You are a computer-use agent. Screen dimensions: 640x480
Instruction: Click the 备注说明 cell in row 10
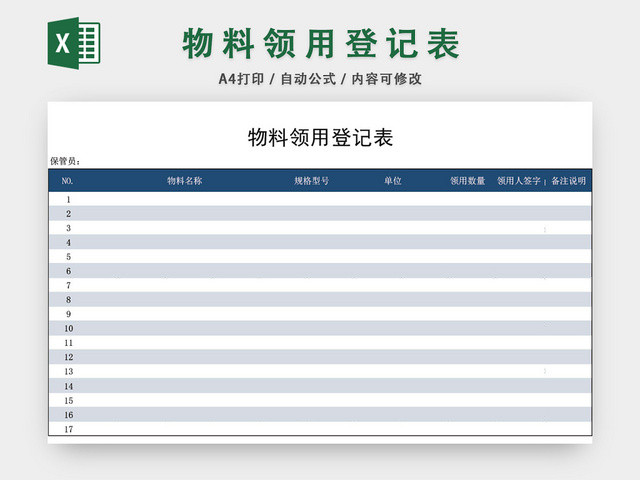tap(569, 328)
